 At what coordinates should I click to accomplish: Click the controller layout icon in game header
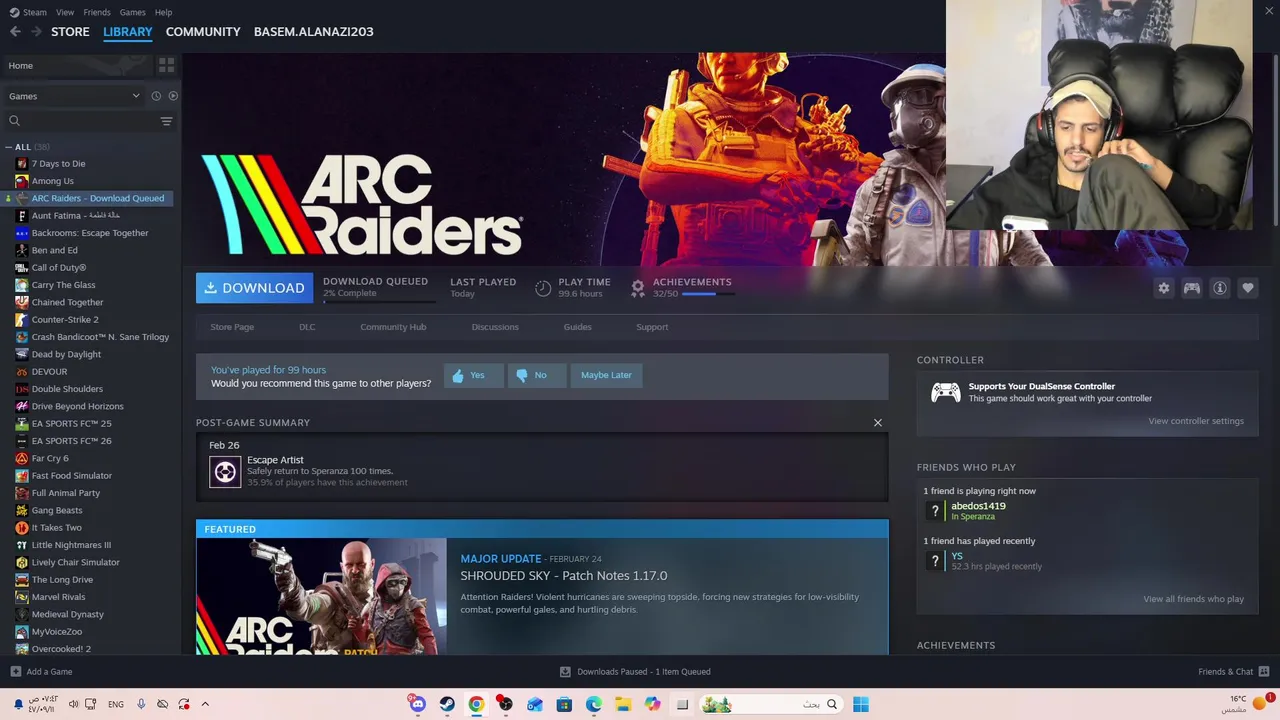pos(1192,288)
